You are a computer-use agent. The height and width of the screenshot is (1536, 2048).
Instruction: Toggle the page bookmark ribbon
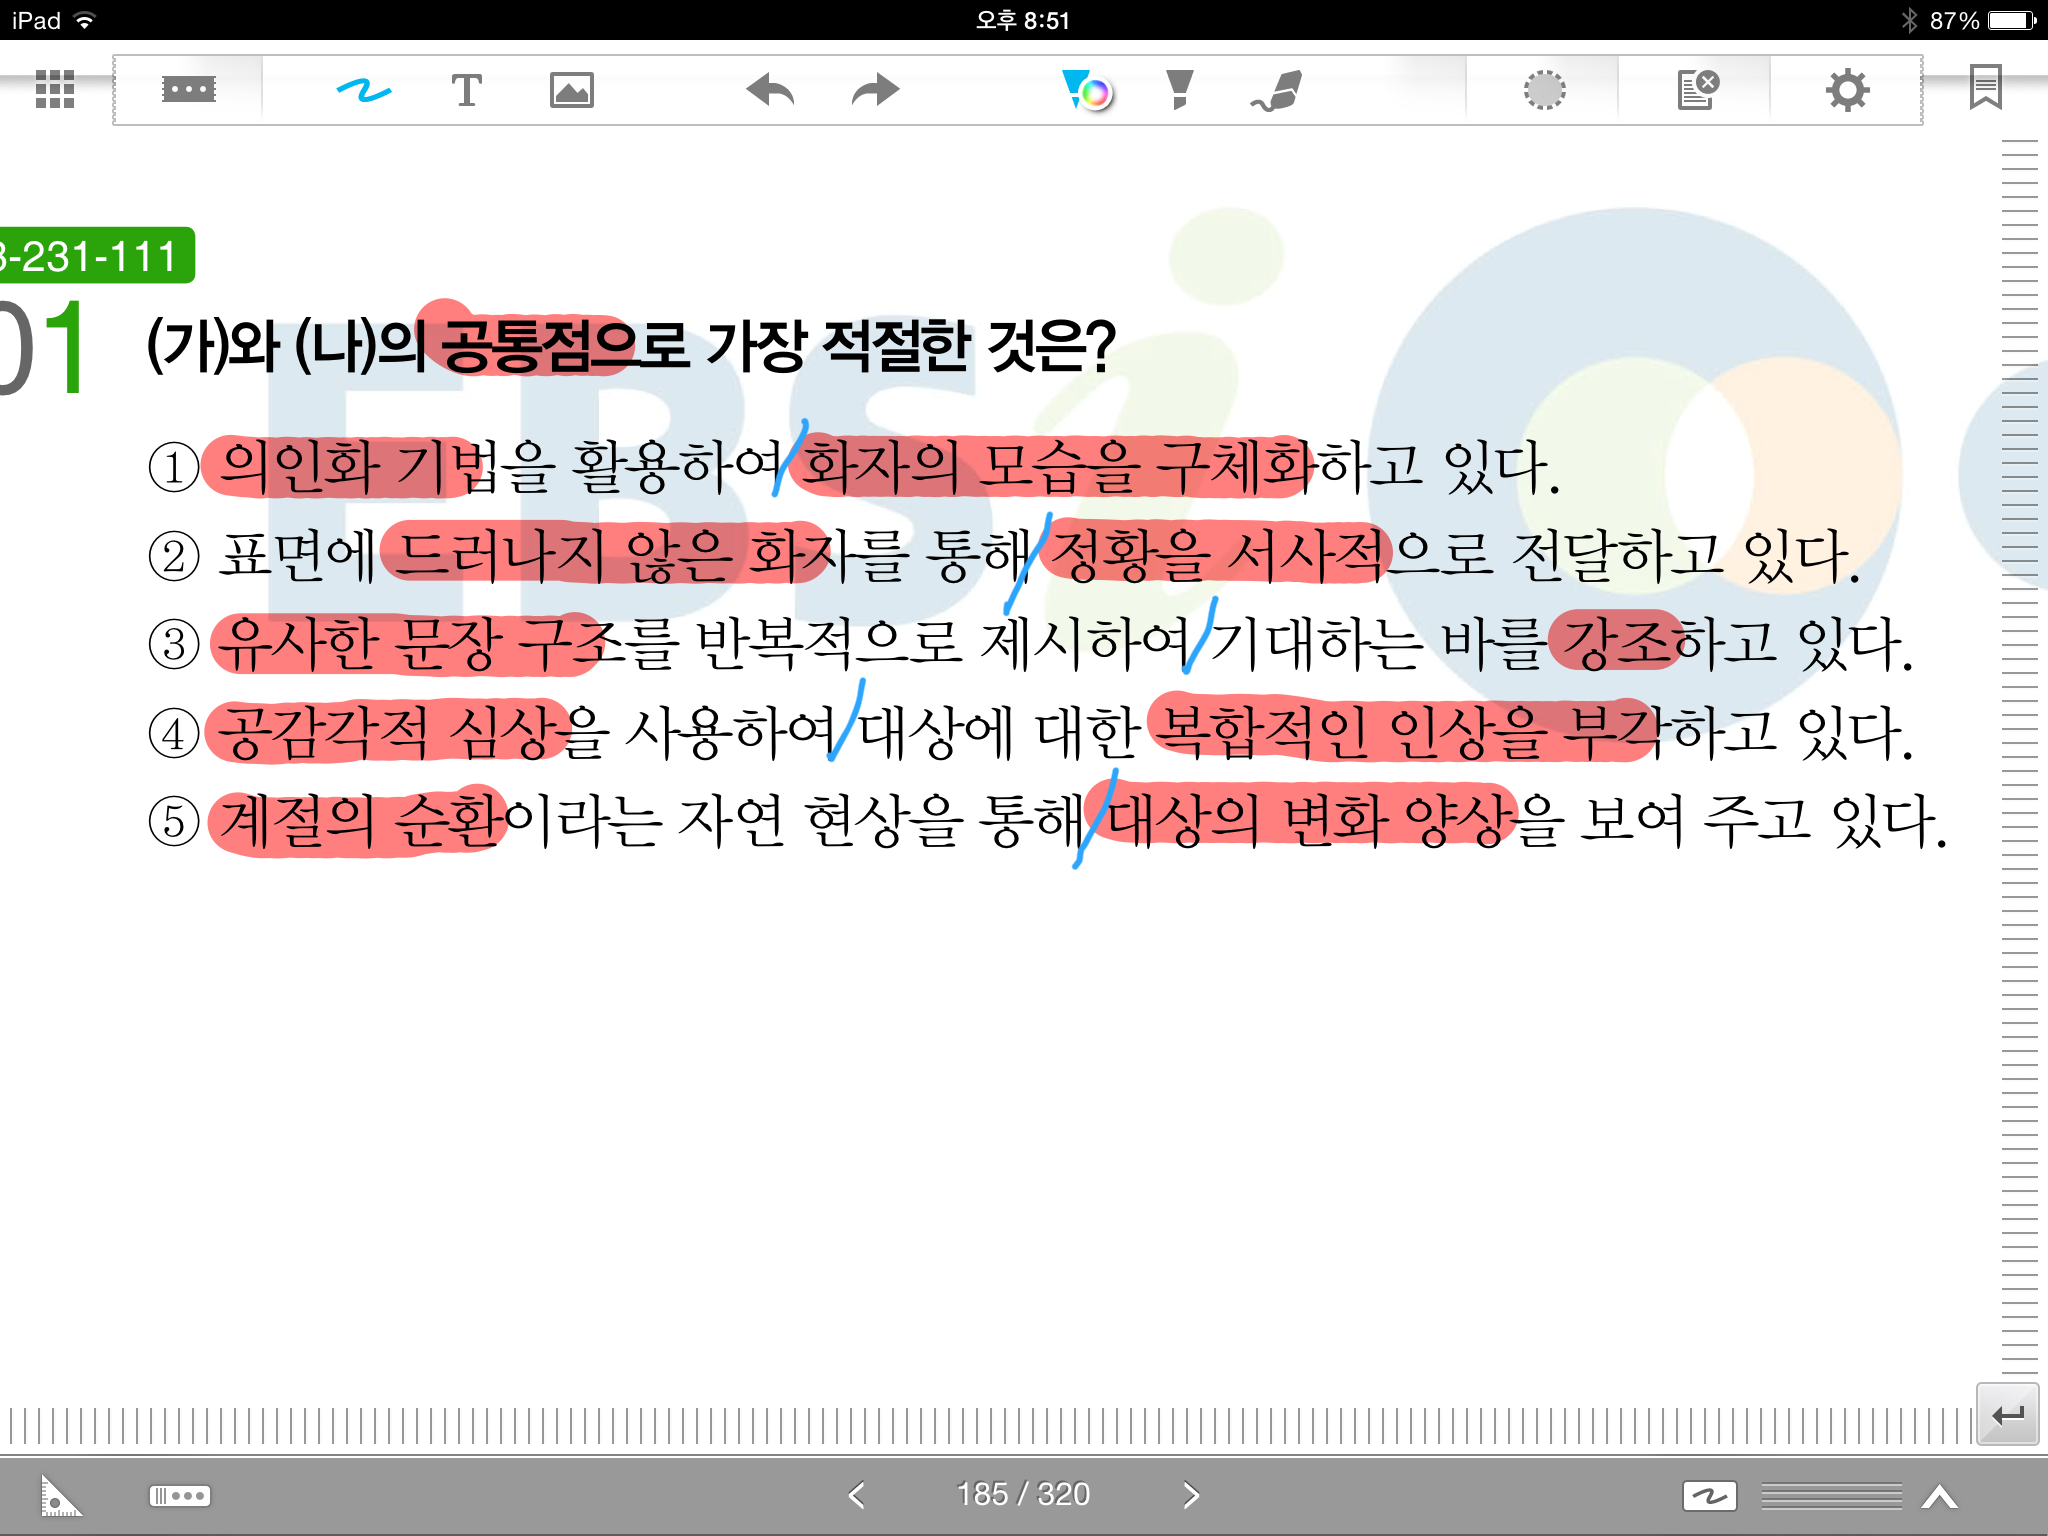[x=1985, y=88]
